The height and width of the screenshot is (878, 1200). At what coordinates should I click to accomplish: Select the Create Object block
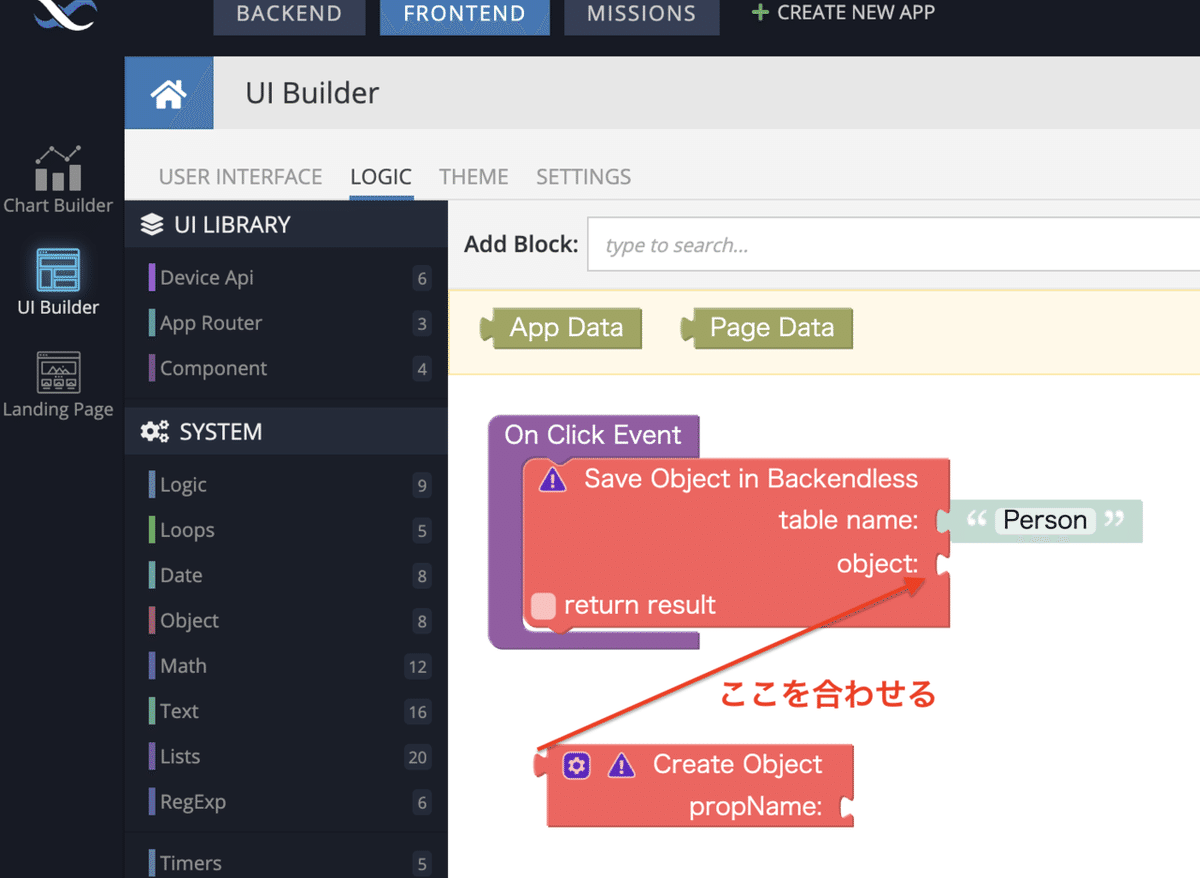tap(694, 785)
